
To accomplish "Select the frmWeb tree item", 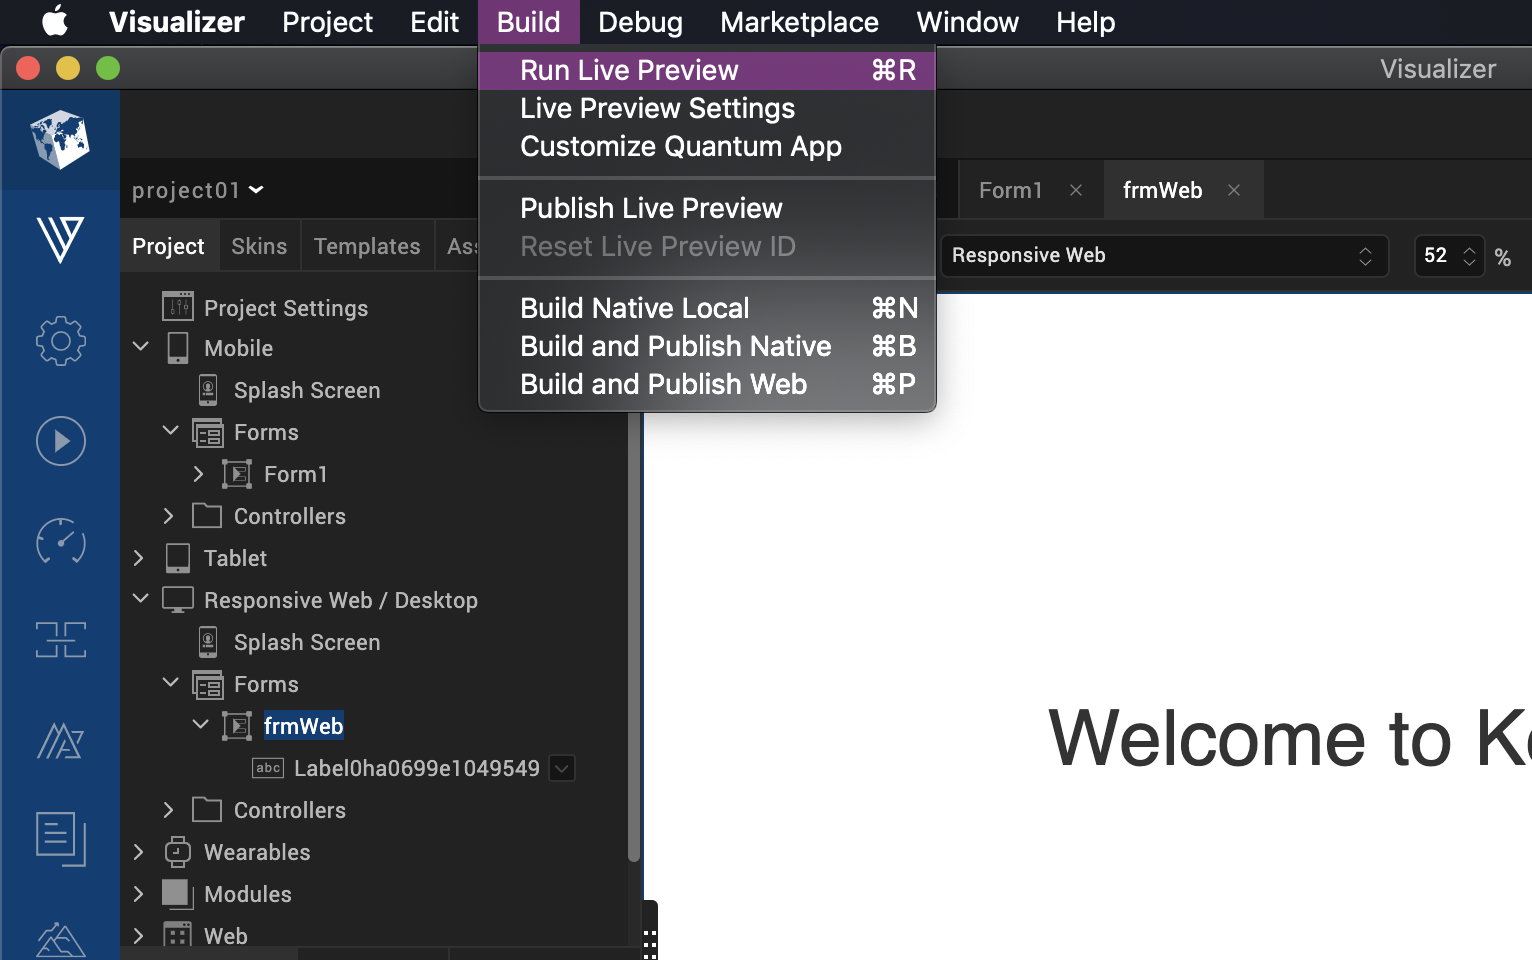I will pos(303,726).
